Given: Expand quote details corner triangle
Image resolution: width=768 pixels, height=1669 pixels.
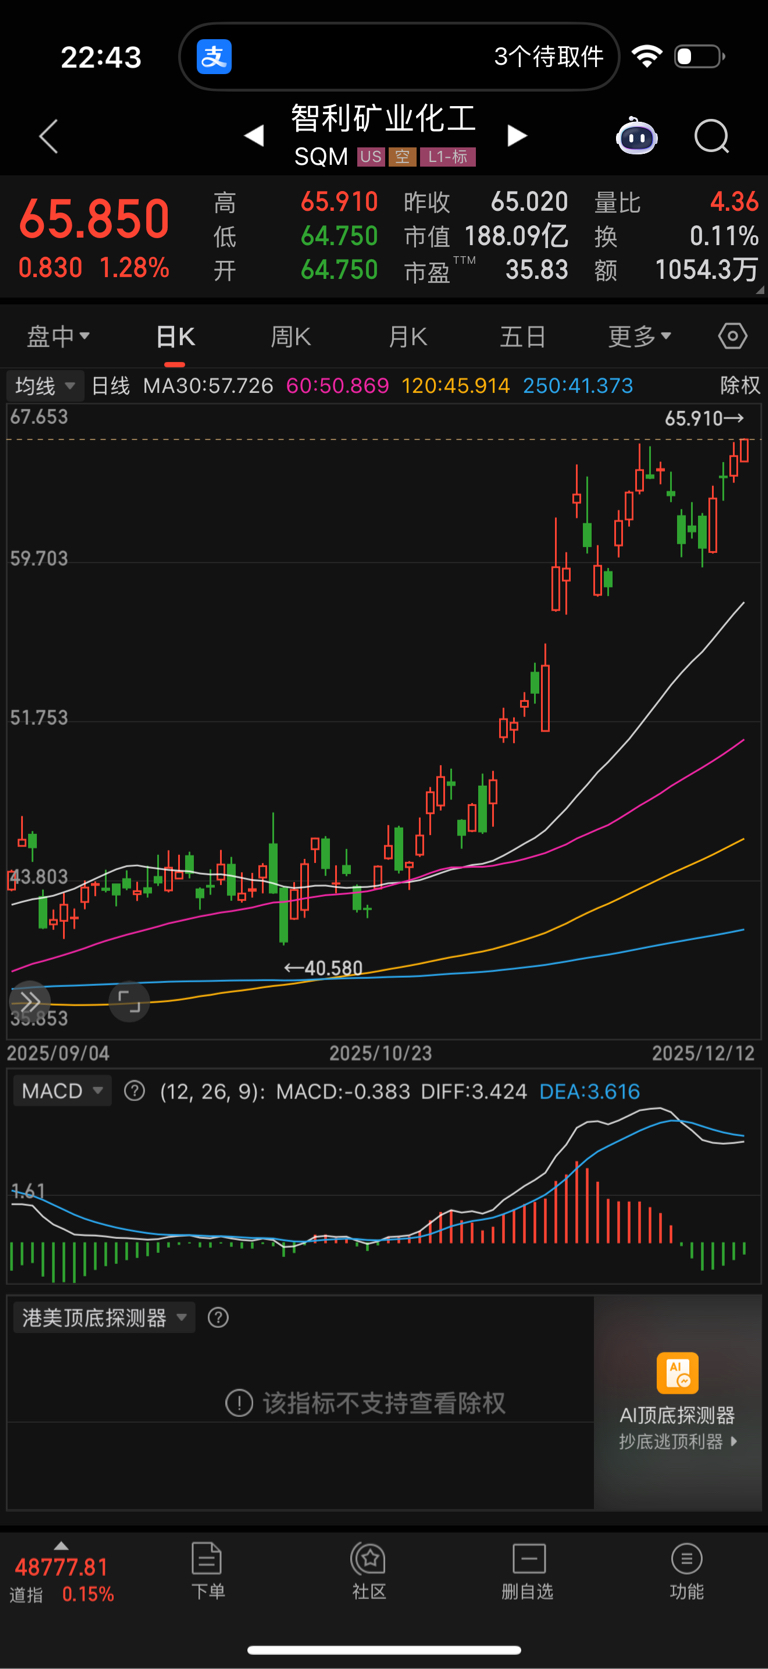Looking at the screenshot, I should (760, 290).
